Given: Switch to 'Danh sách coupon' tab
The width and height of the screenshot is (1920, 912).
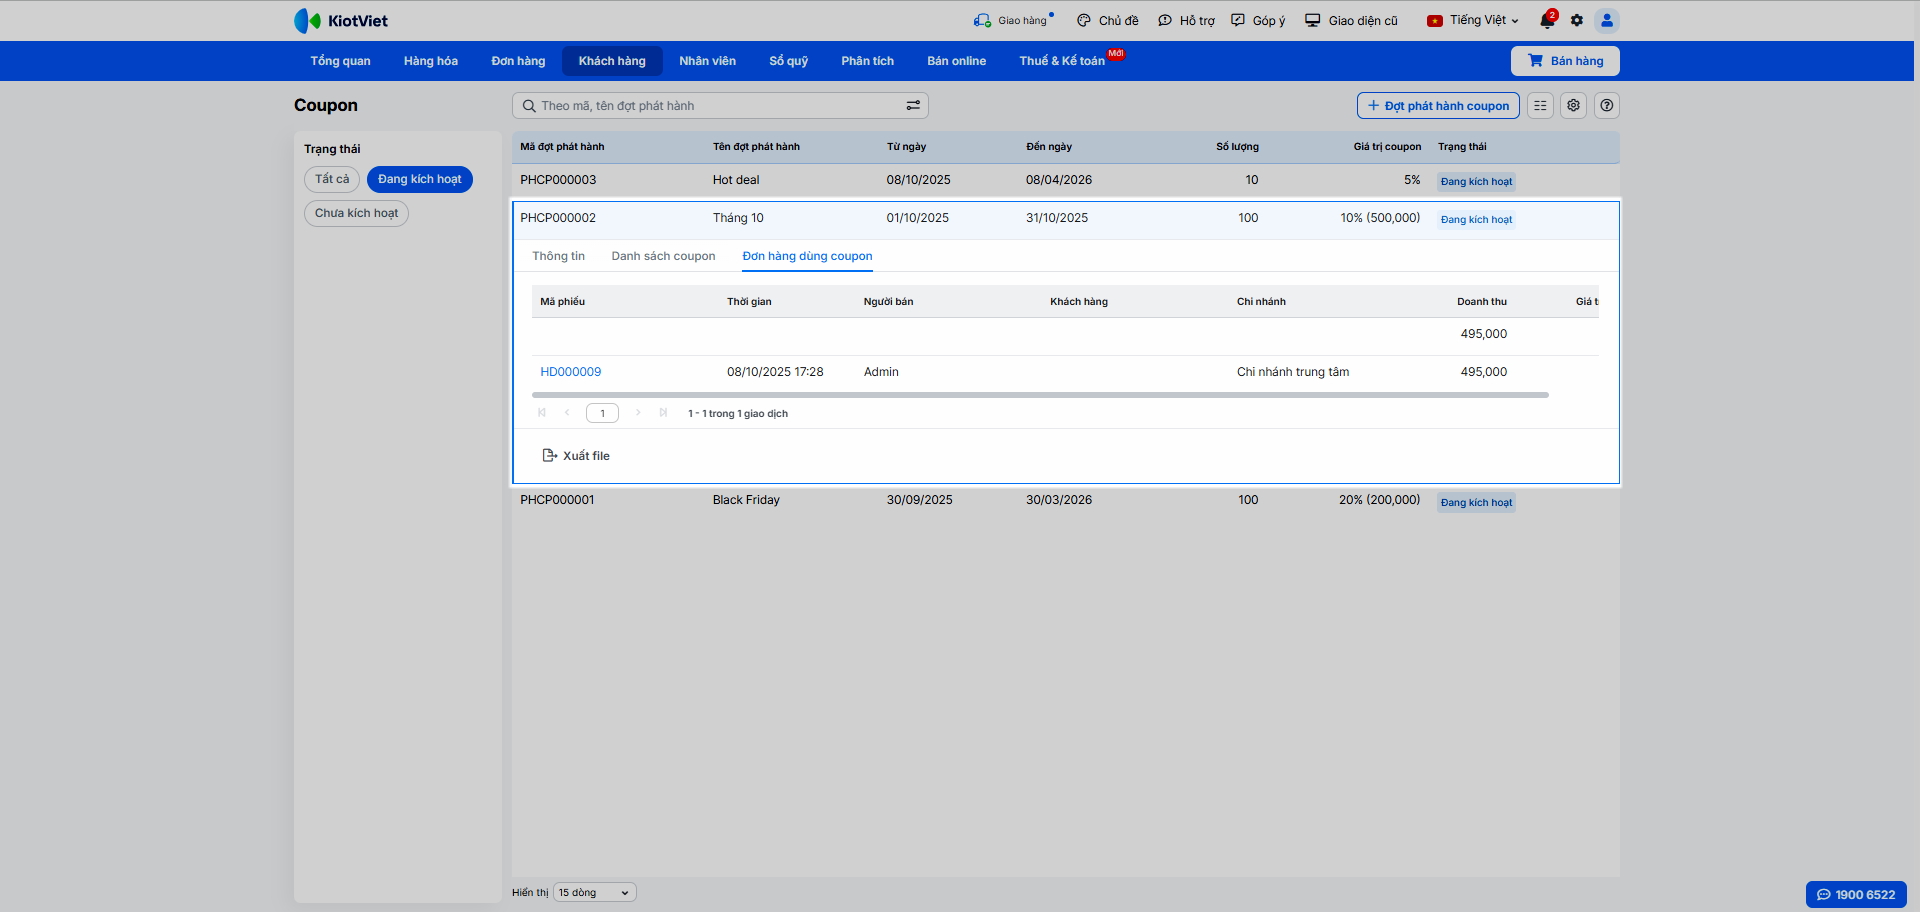Looking at the screenshot, I should click(663, 257).
